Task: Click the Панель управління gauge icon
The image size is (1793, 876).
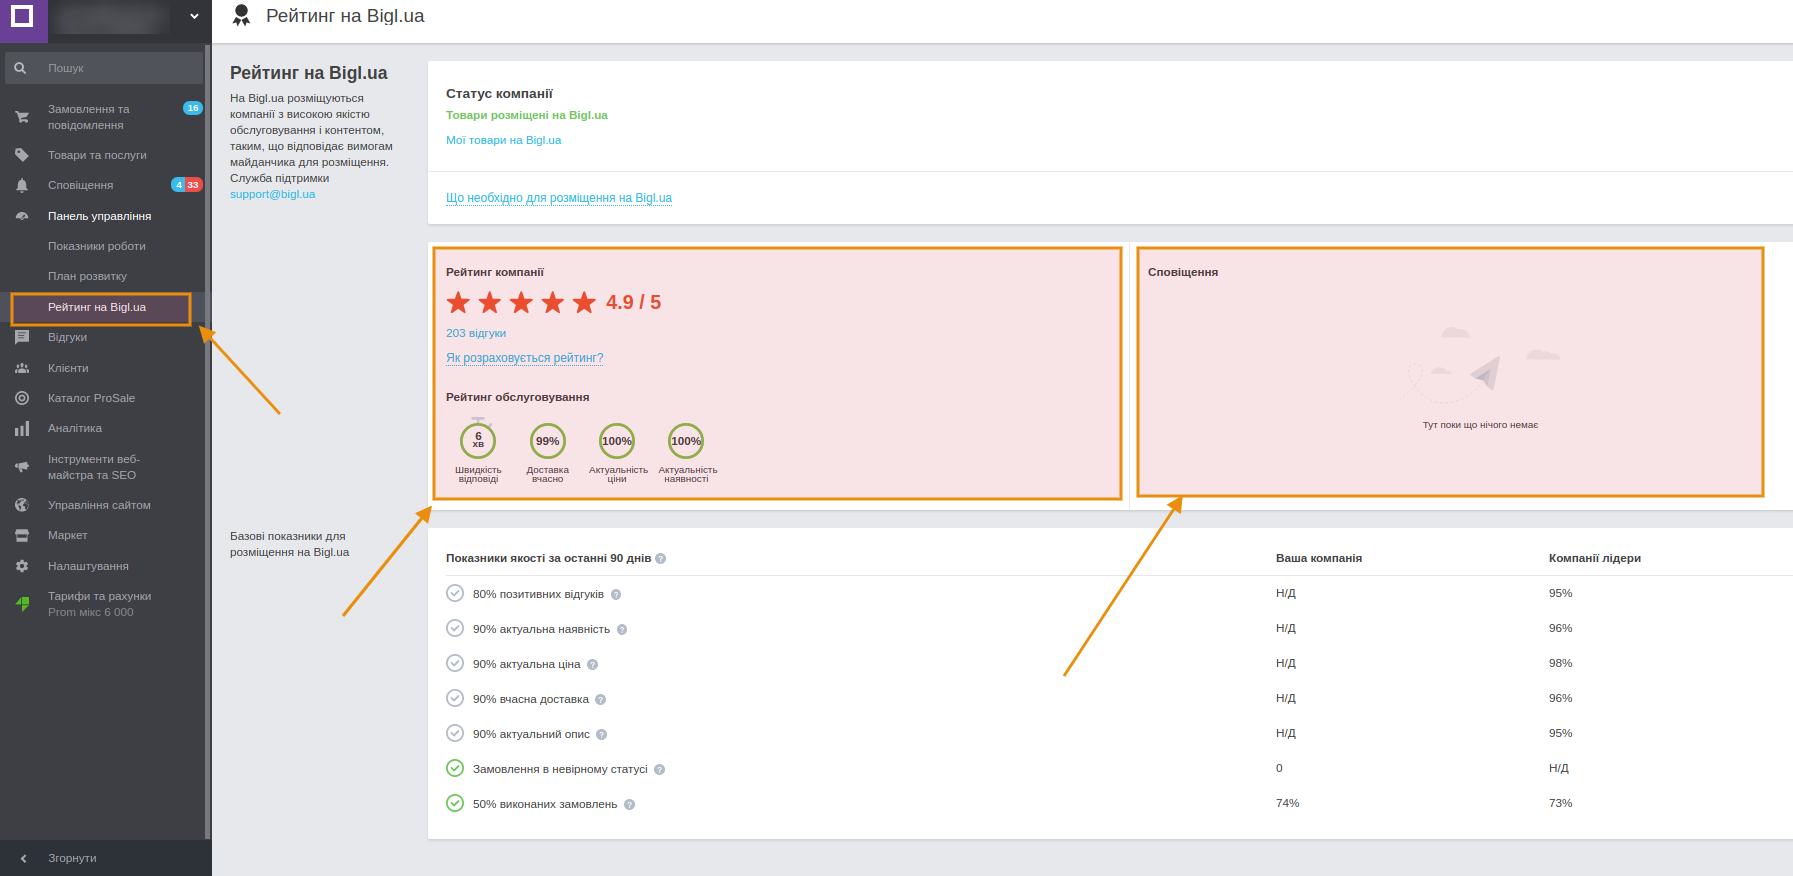Action: 22,216
